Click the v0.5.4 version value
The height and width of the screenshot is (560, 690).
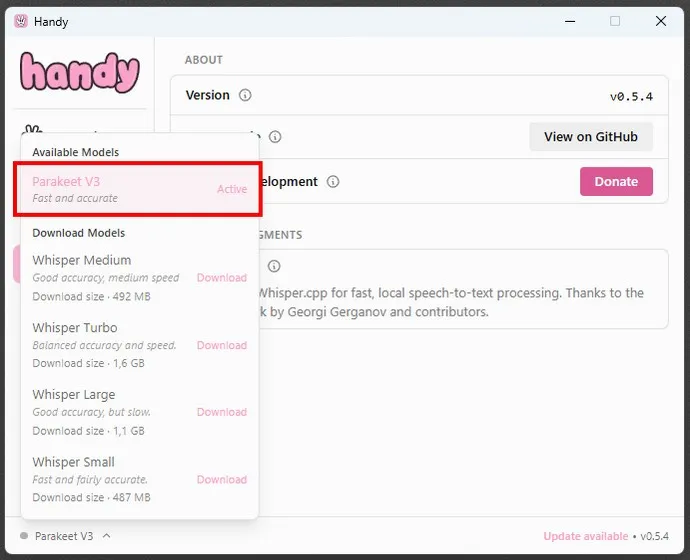pos(631,96)
